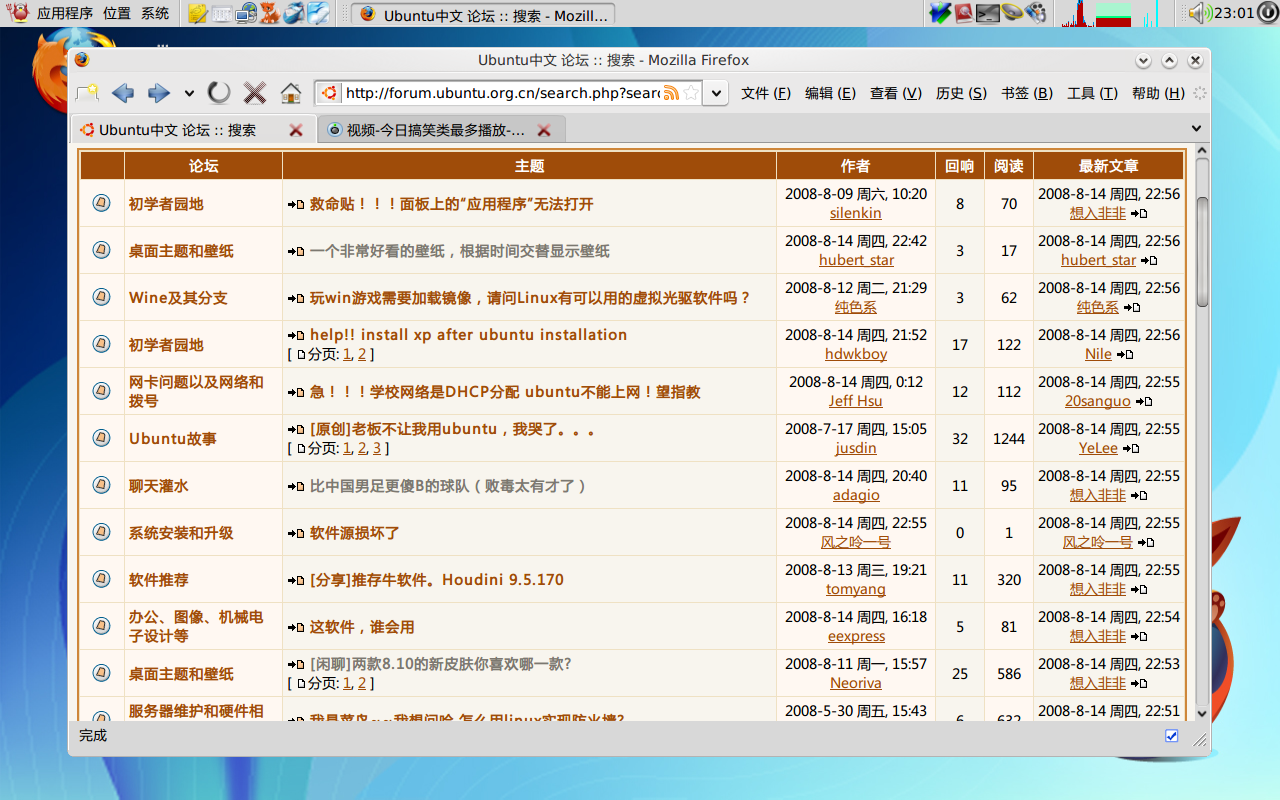Launch the sticky notes panel icon
Viewport: 1280px width, 800px height.
coord(197,14)
